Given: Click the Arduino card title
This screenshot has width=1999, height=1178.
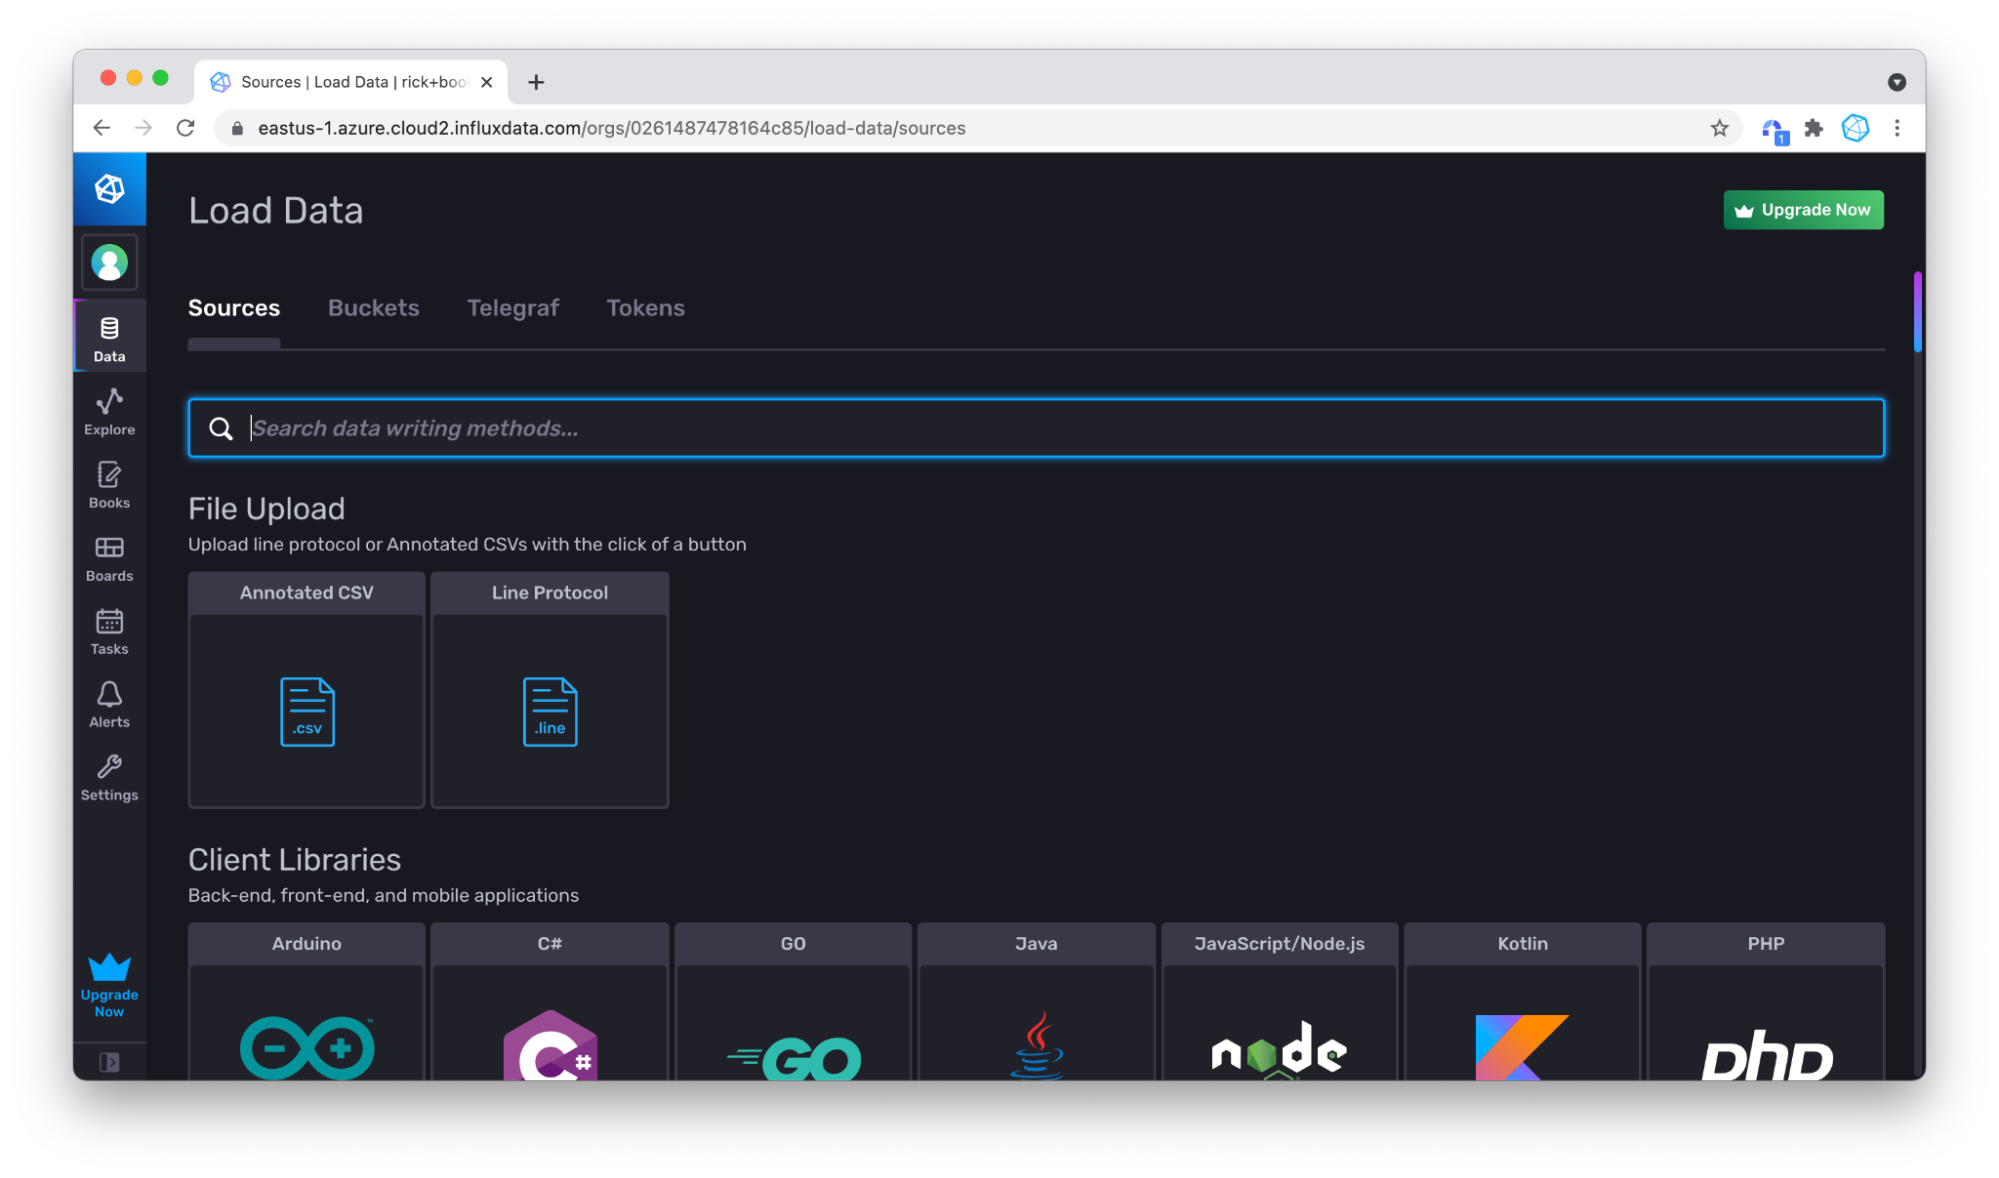Looking at the screenshot, I should coord(307,943).
